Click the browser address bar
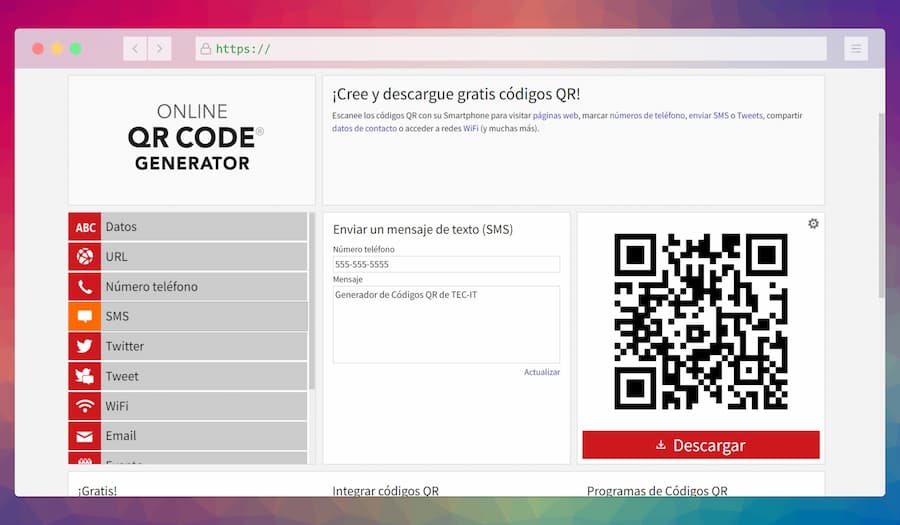The height and width of the screenshot is (525, 900). point(511,49)
